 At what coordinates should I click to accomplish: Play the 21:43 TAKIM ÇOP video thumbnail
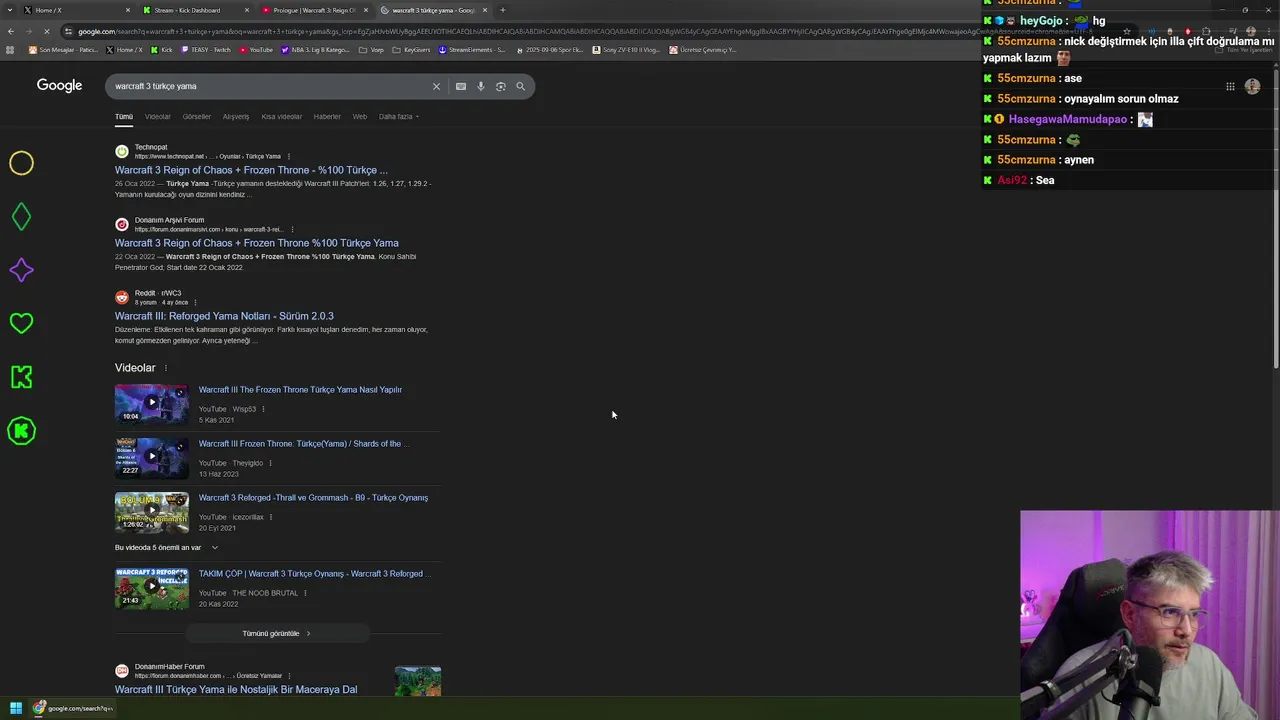pos(152,587)
